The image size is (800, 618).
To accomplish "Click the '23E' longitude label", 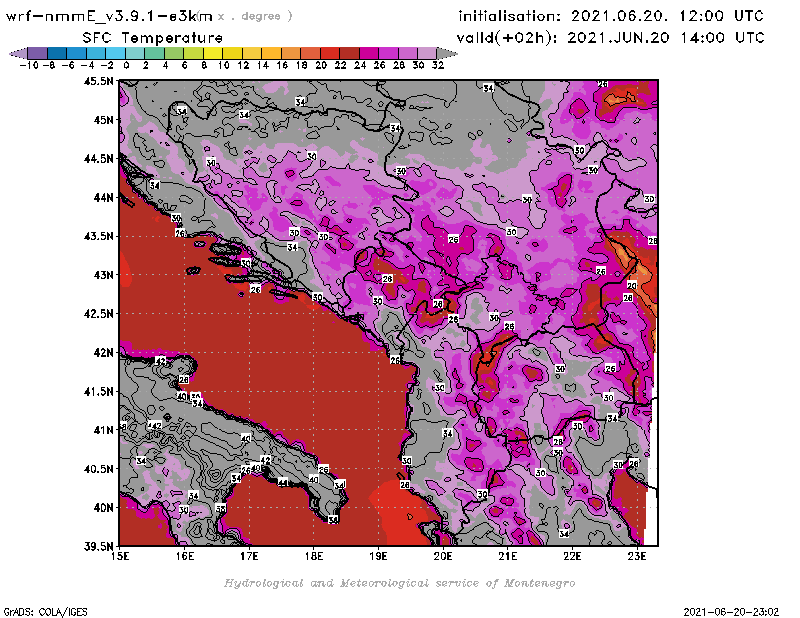I will point(637,556).
